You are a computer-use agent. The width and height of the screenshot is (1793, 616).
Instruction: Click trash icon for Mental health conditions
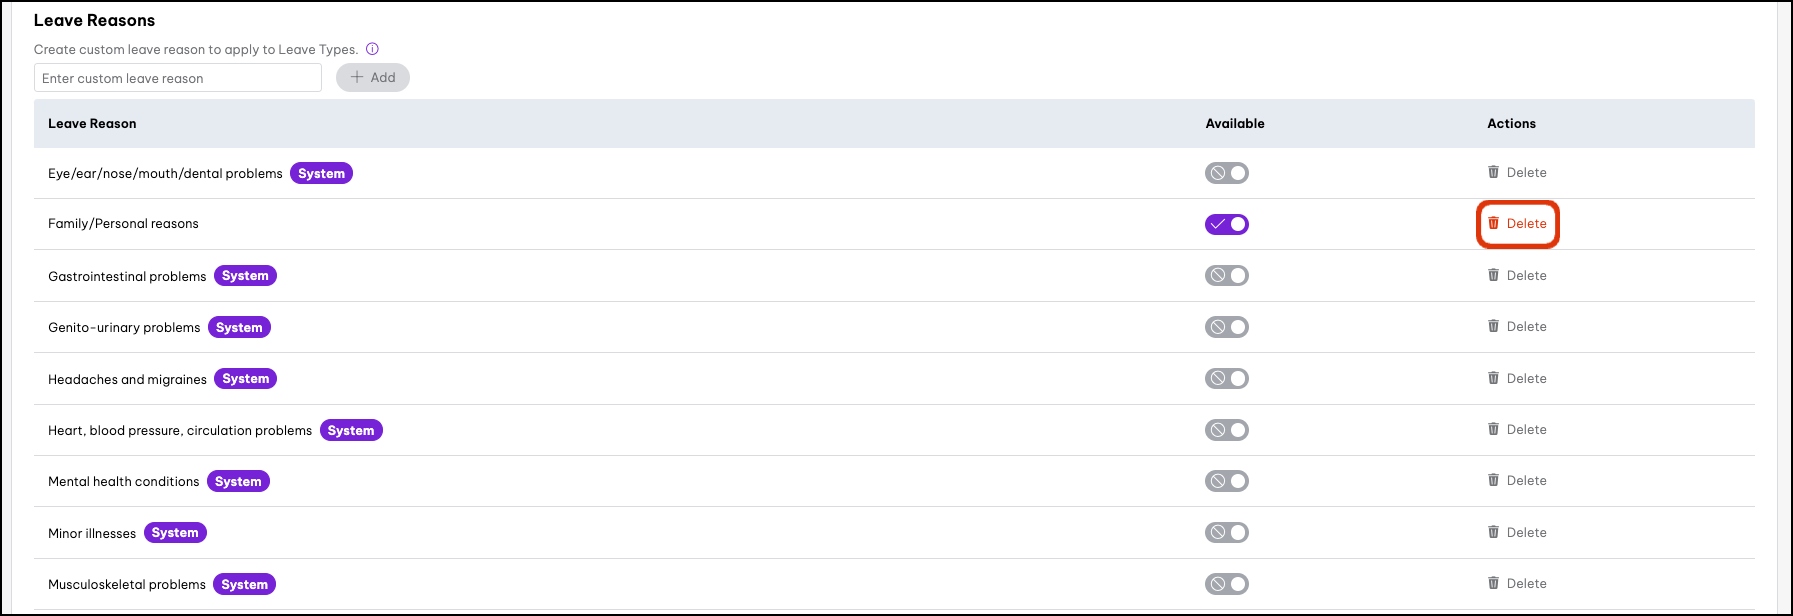pos(1493,480)
